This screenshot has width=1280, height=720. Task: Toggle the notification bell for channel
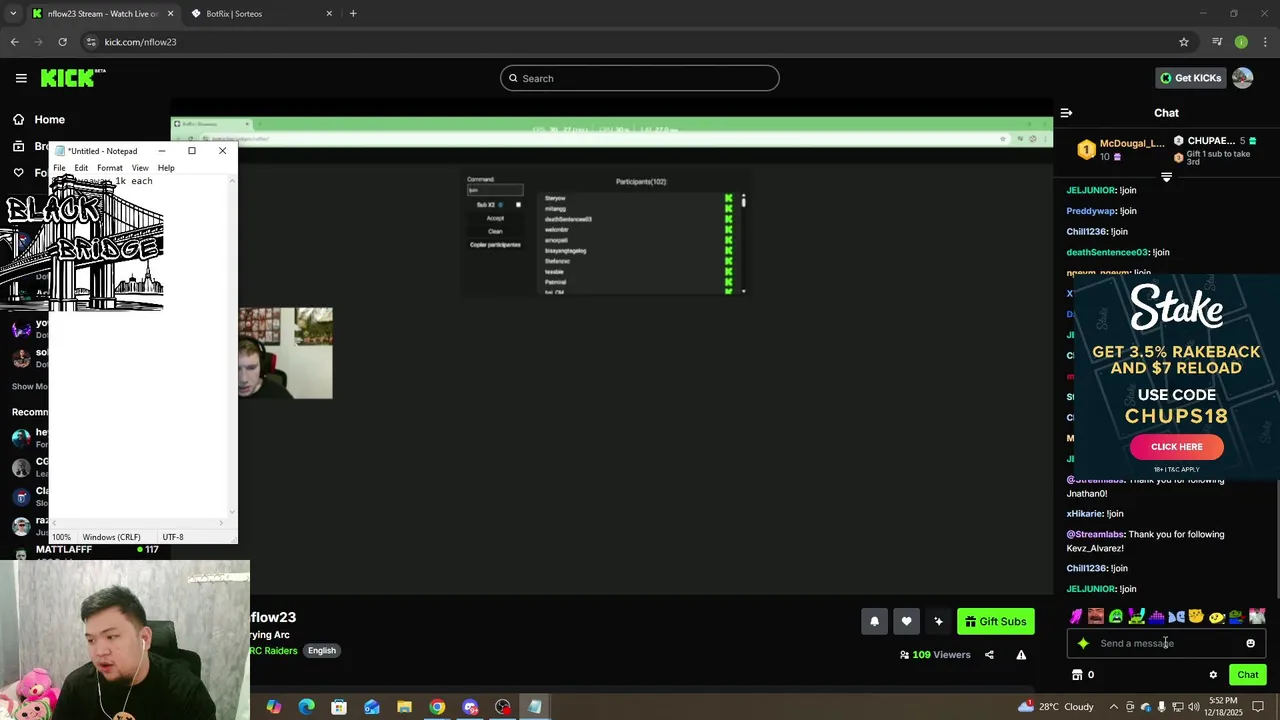point(874,621)
